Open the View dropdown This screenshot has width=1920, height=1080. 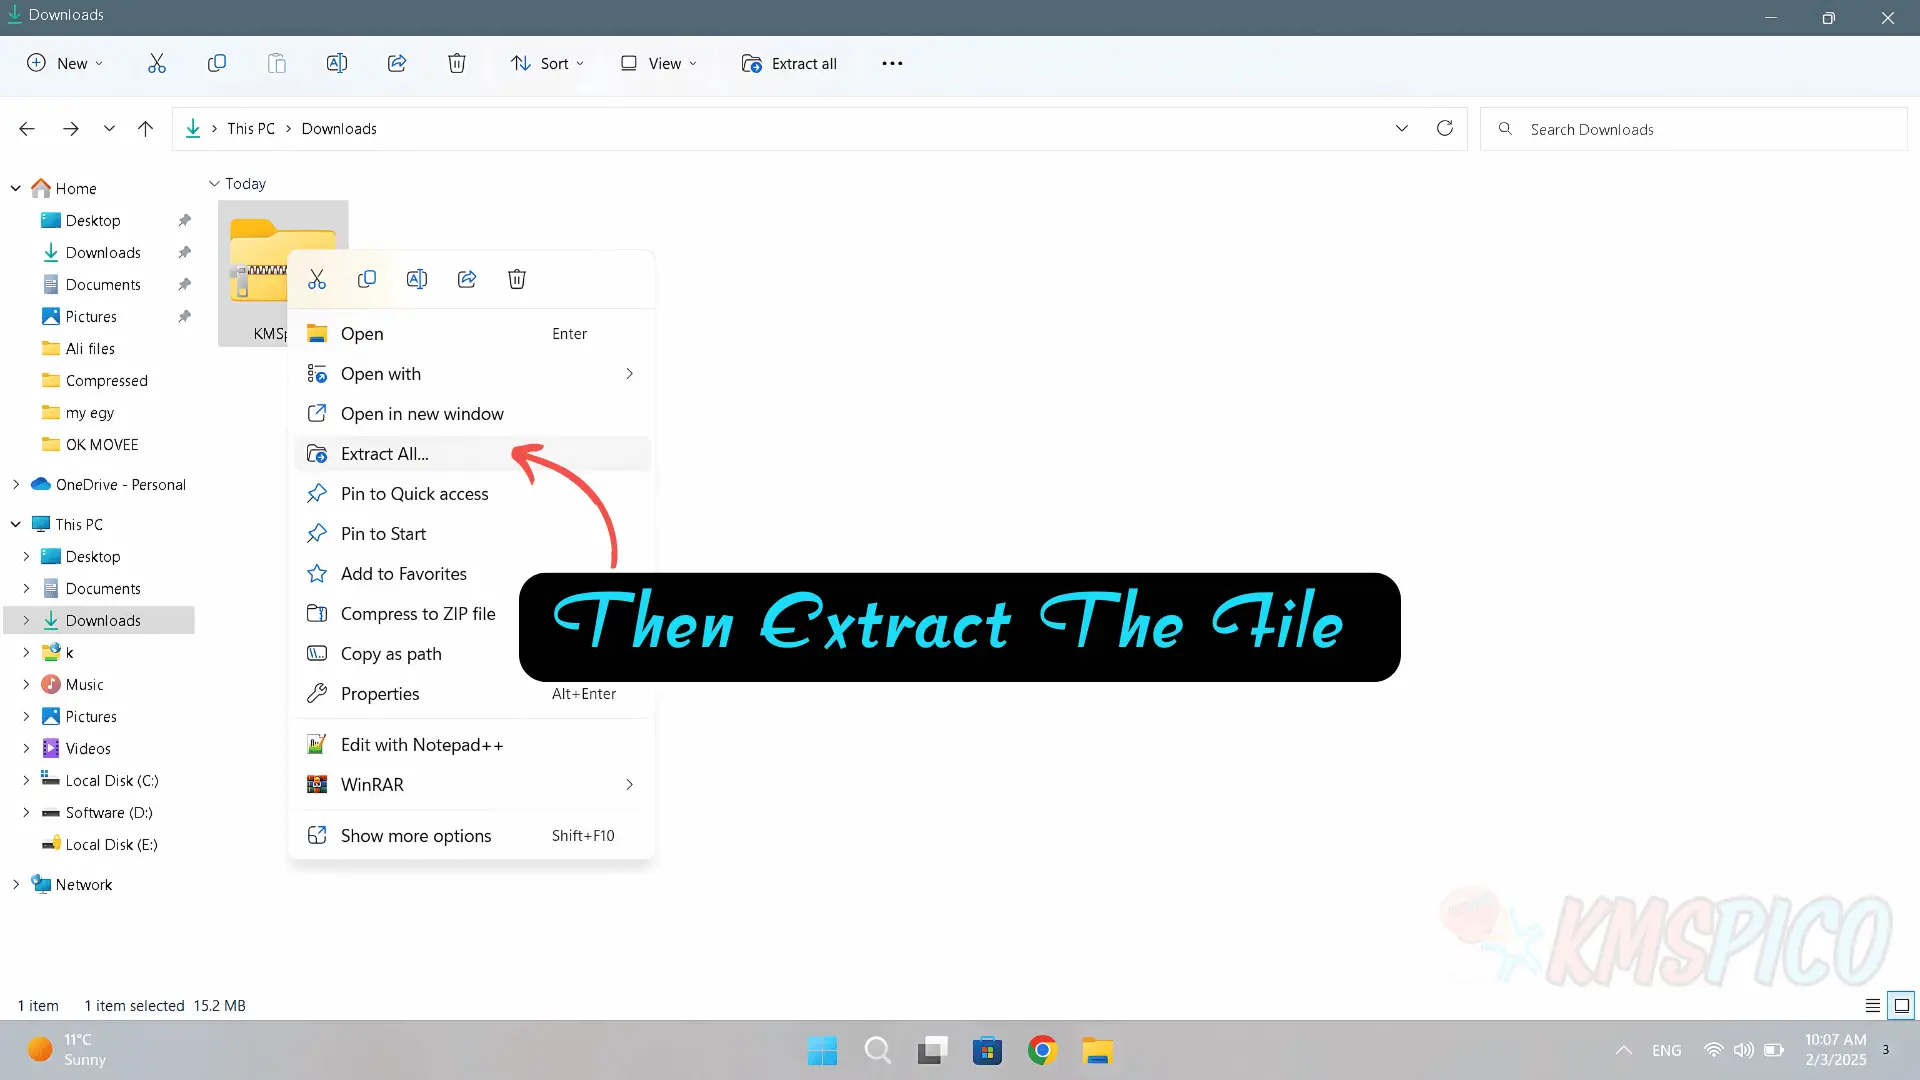pos(659,63)
